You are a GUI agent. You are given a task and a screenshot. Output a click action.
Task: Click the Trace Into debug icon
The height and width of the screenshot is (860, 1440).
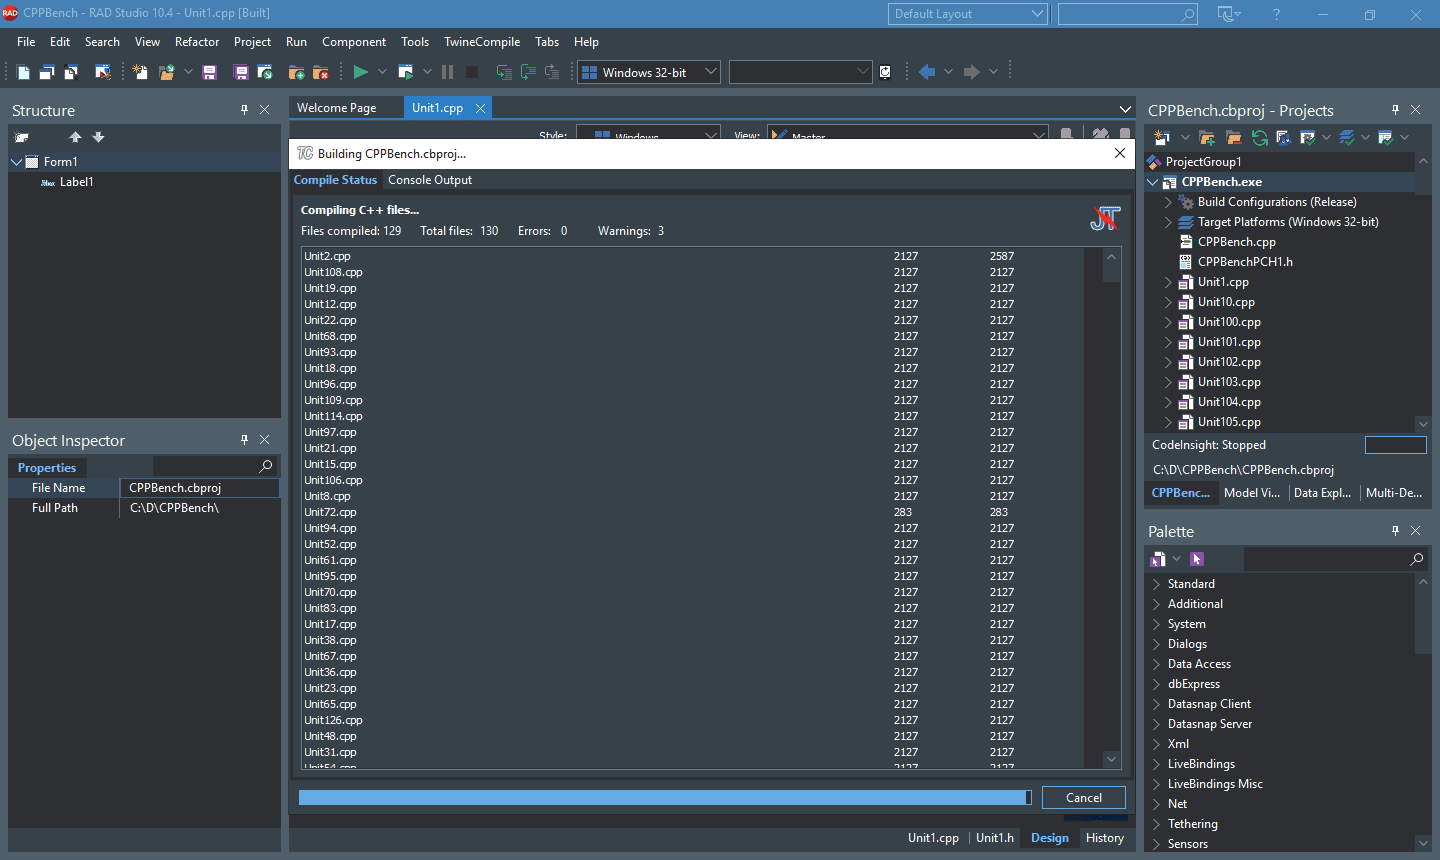tap(504, 72)
